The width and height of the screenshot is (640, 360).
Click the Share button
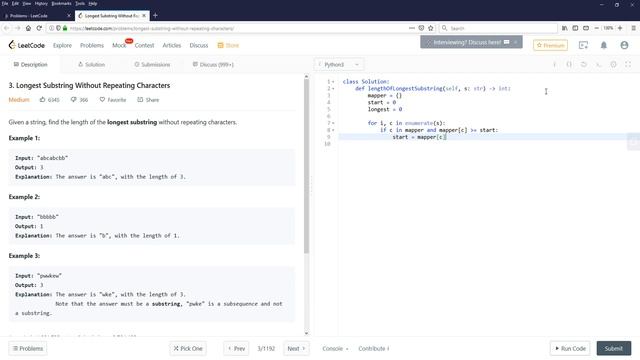tap(148, 100)
